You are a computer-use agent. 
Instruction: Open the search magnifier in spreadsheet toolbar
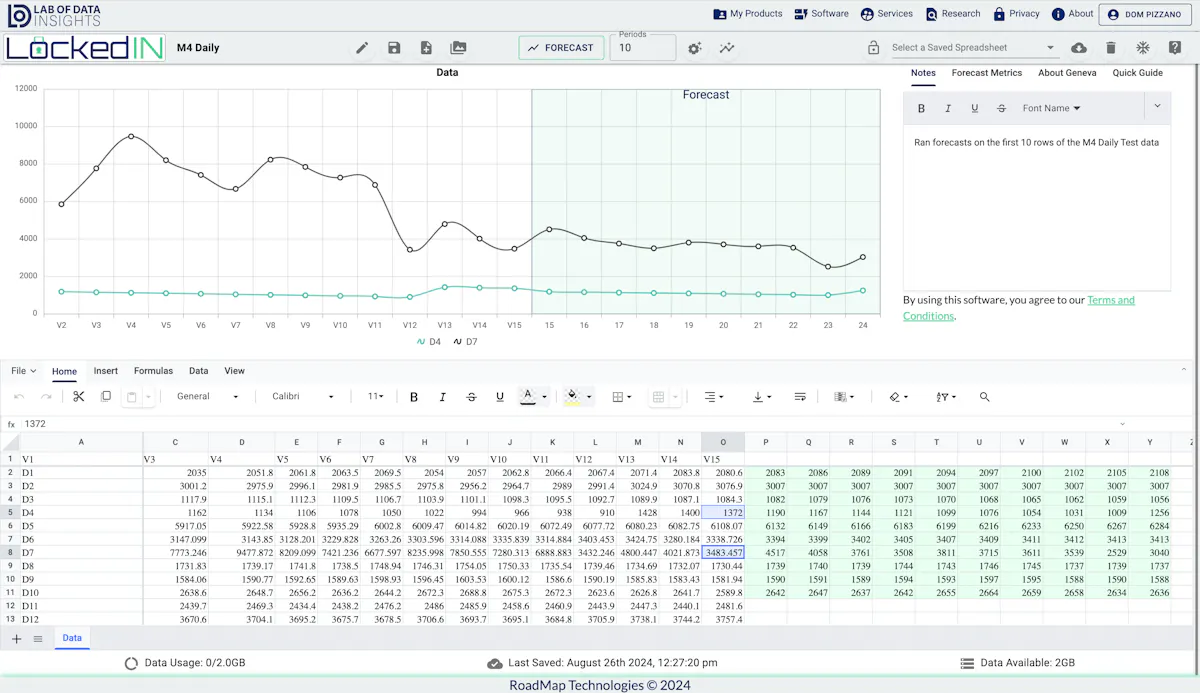(985, 397)
